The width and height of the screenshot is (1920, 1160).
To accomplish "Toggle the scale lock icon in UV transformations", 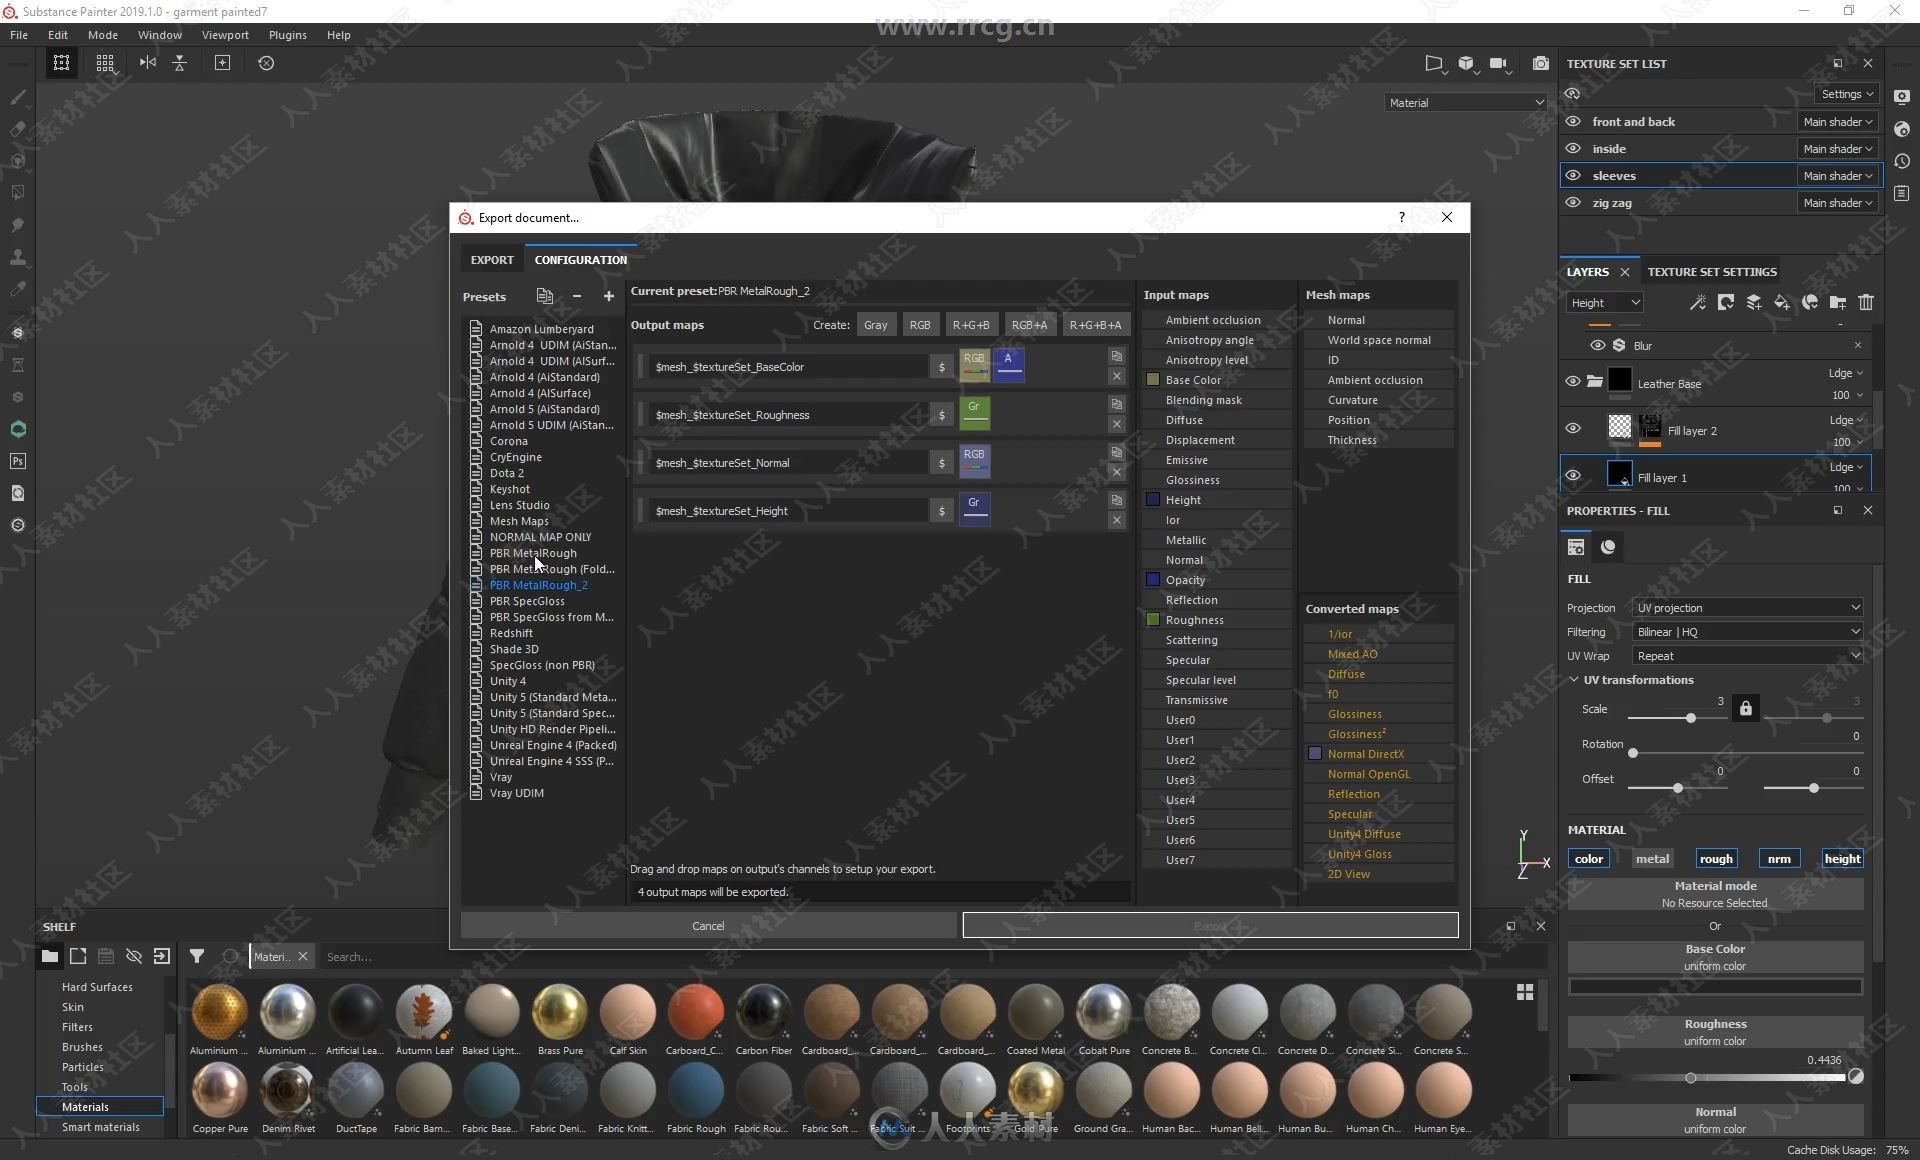I will click(x=1746, y=708).
